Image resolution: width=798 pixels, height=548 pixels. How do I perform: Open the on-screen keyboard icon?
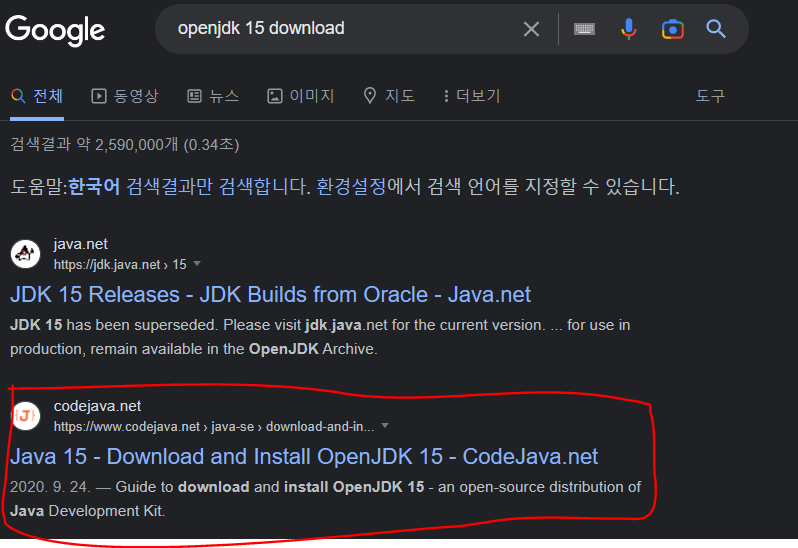pos(584,29)
